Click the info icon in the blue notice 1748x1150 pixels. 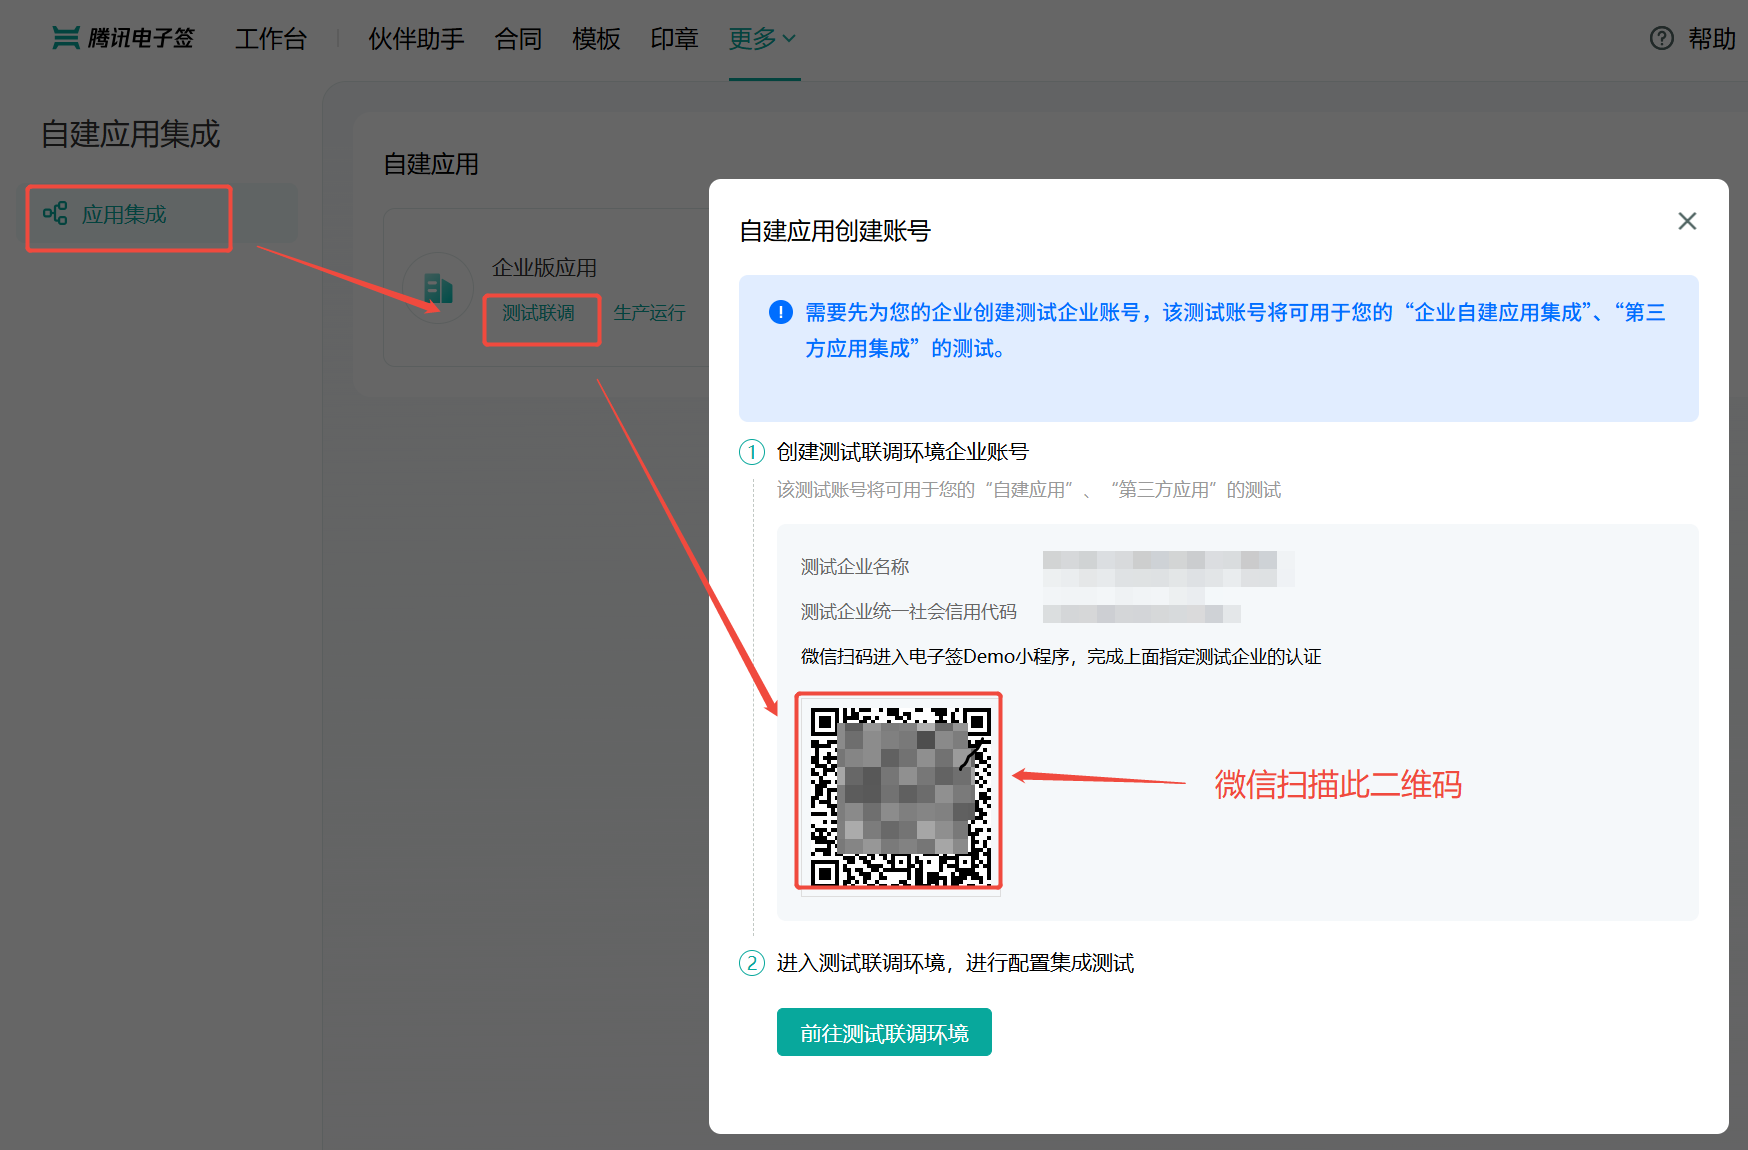click(780, 312)
